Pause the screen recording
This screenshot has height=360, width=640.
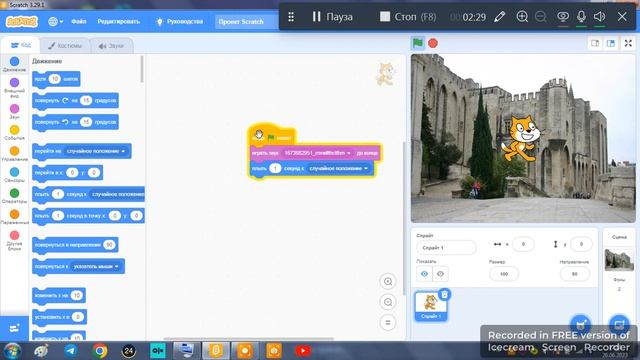(x=332, y=17)
